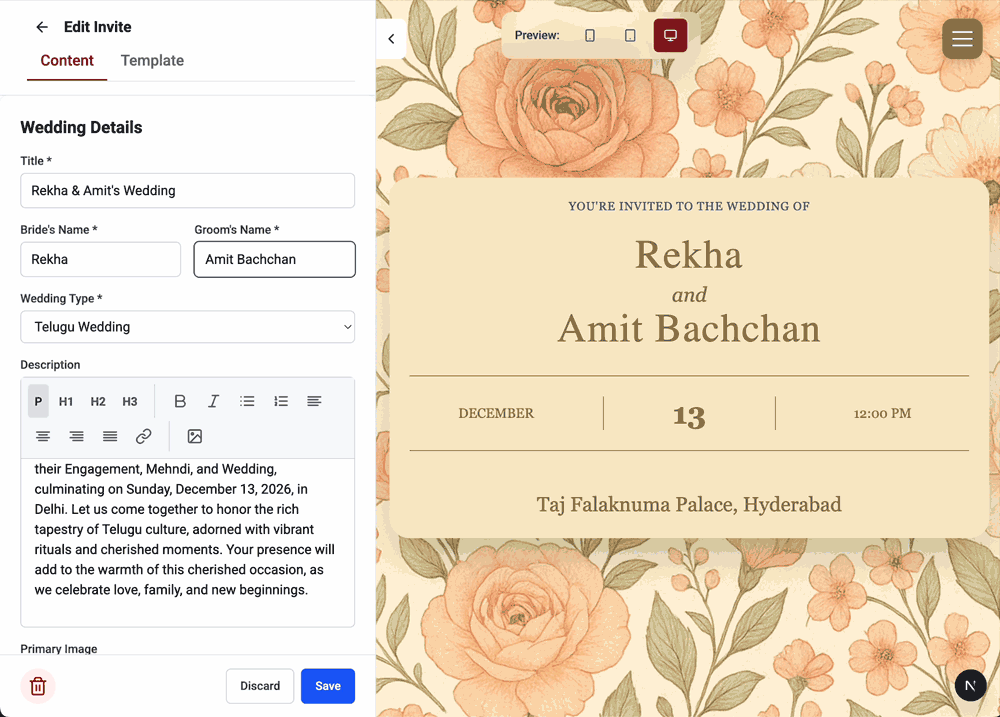Screen dimensions: 1000x717
Task: Insert a numbered list into the description
Action: pyautogui.click(x=281, y=401)
